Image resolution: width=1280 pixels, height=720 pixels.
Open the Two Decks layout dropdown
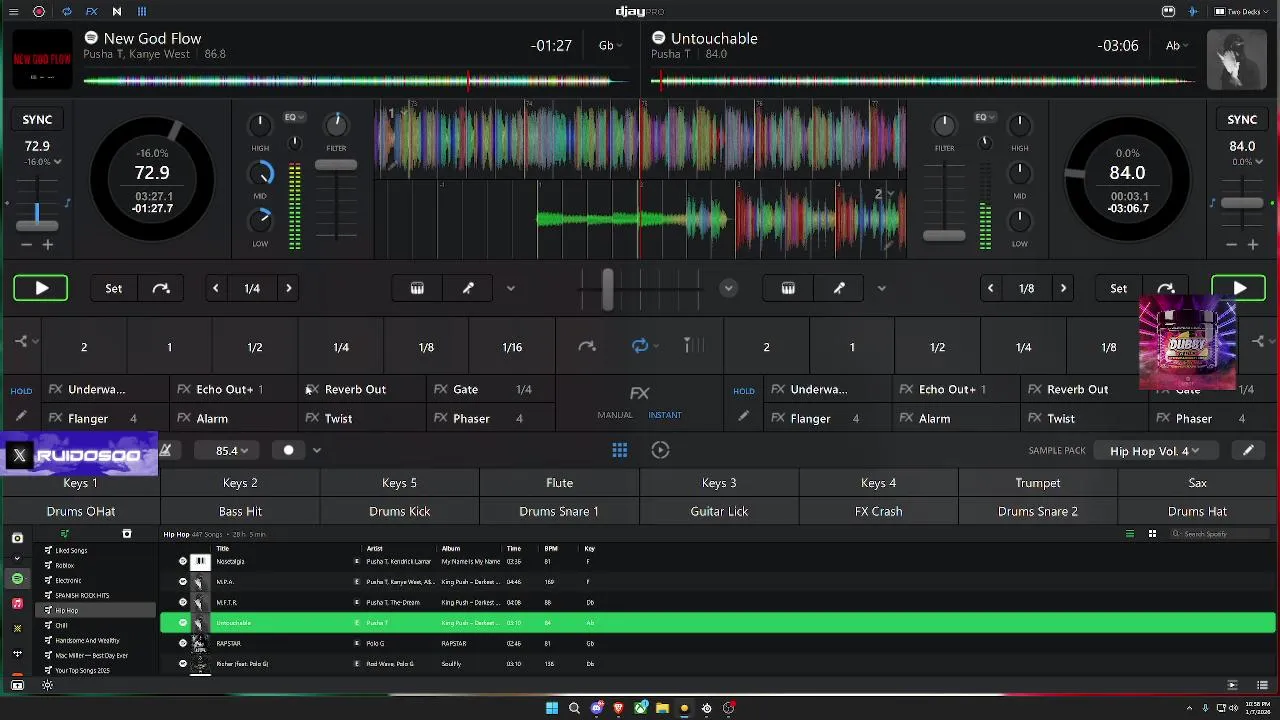coord(1239,12)
